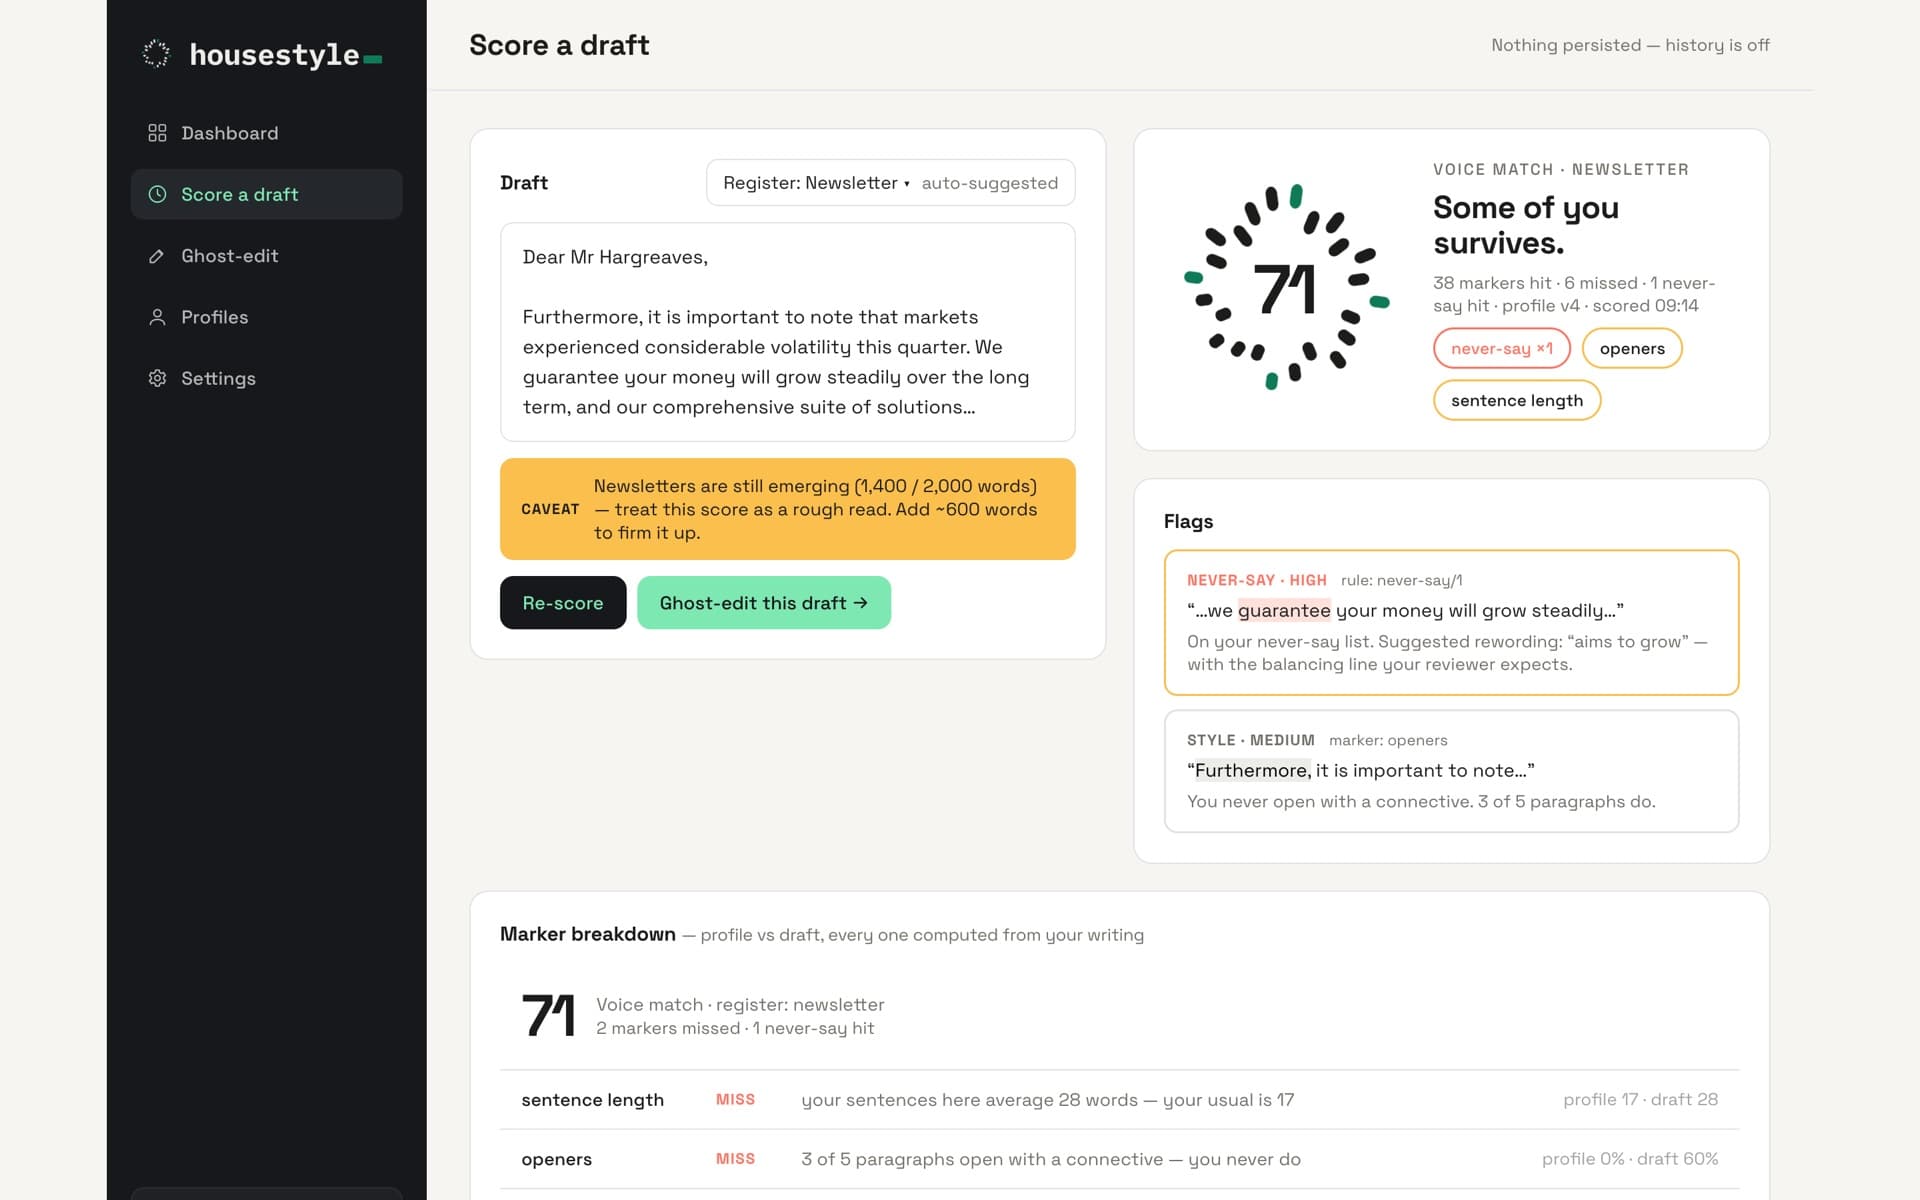The height and width of the screenshot is (1200, 1920).
Task: Click the Re-score button
Action: 563,603
